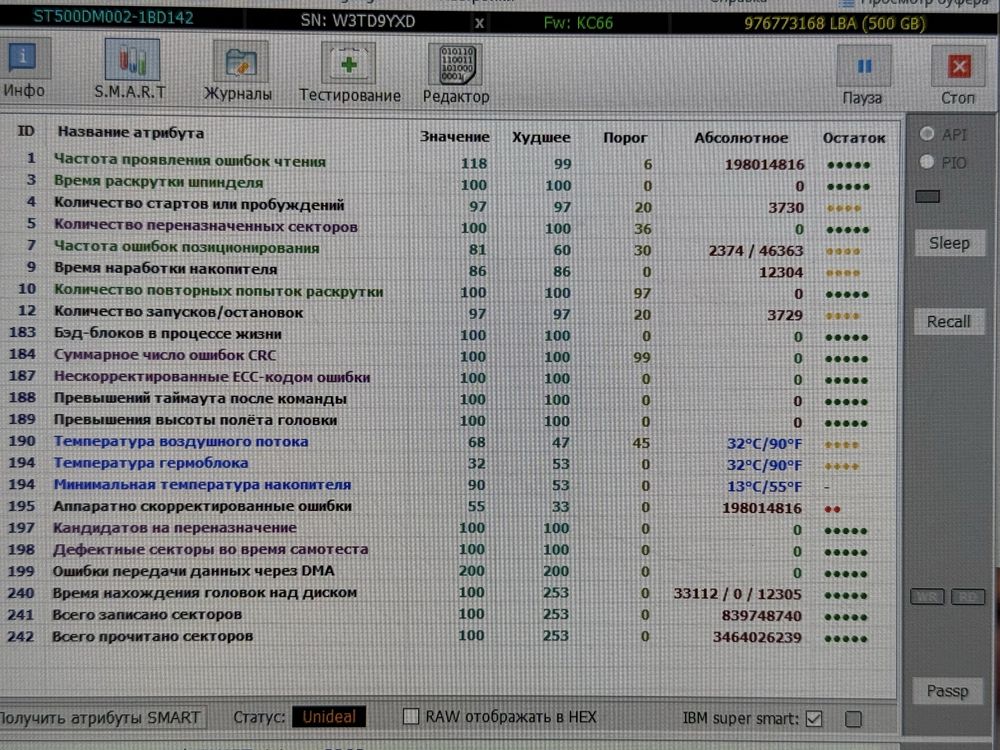The image size is (1000, 750).
Task: Select the ST500DM002-1BD142 drive tab
Action: [114, 18]
